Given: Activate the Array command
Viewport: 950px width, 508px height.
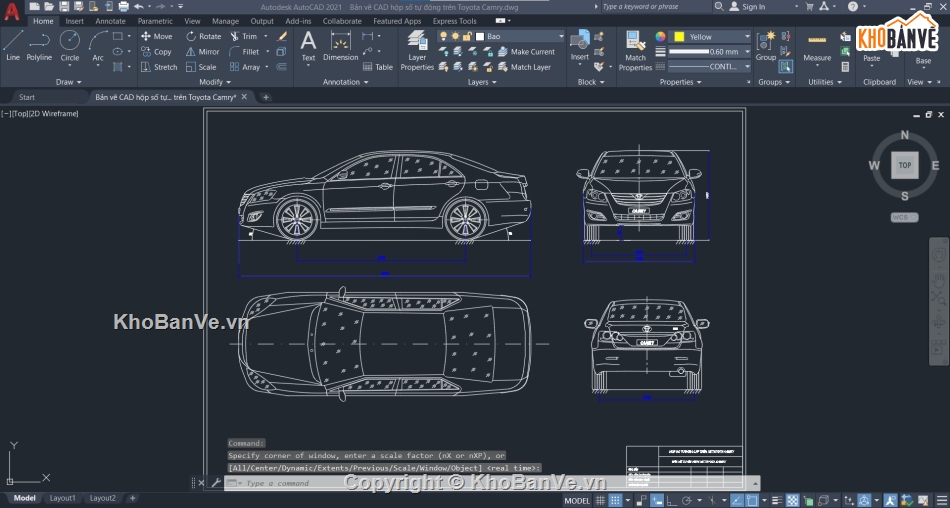Looking at the screenshot, I should coord(245,67).
